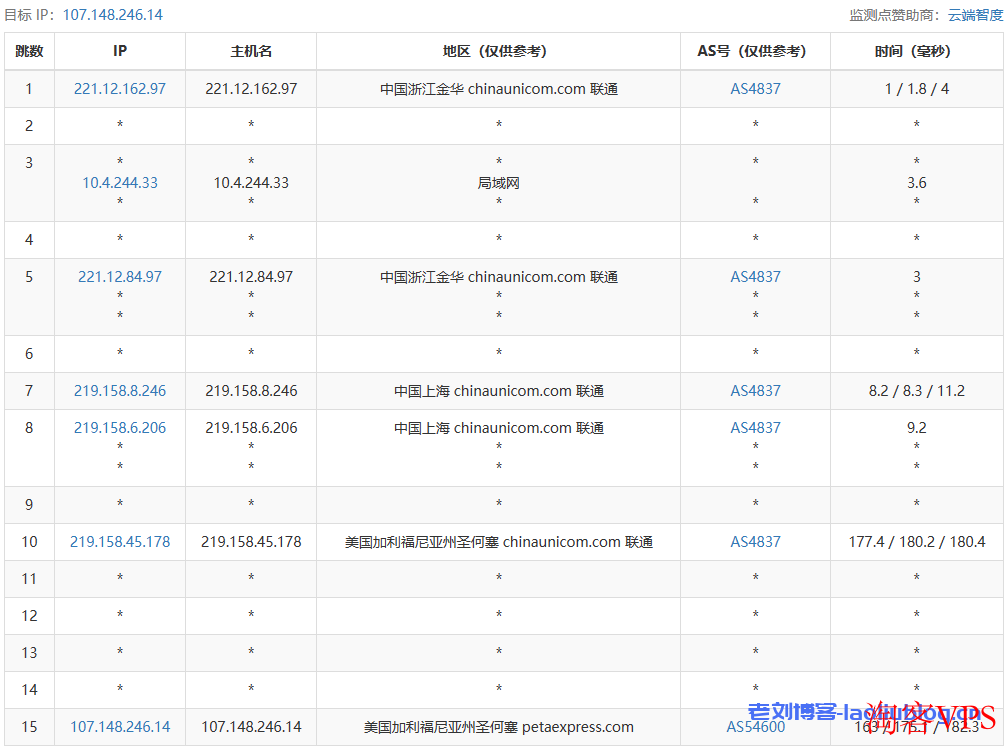
Task: Open IP link 10.4.244.33 in hop 3
Action: click(x=119, y=182)
